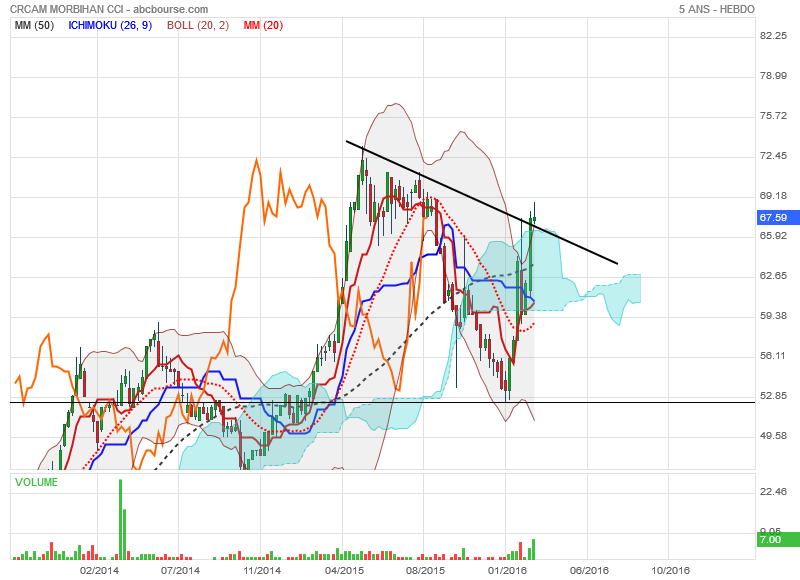Viewport: 800px width, 580px height.
Task: Click the 01/2016 date axis label
Action: (507, 570)
